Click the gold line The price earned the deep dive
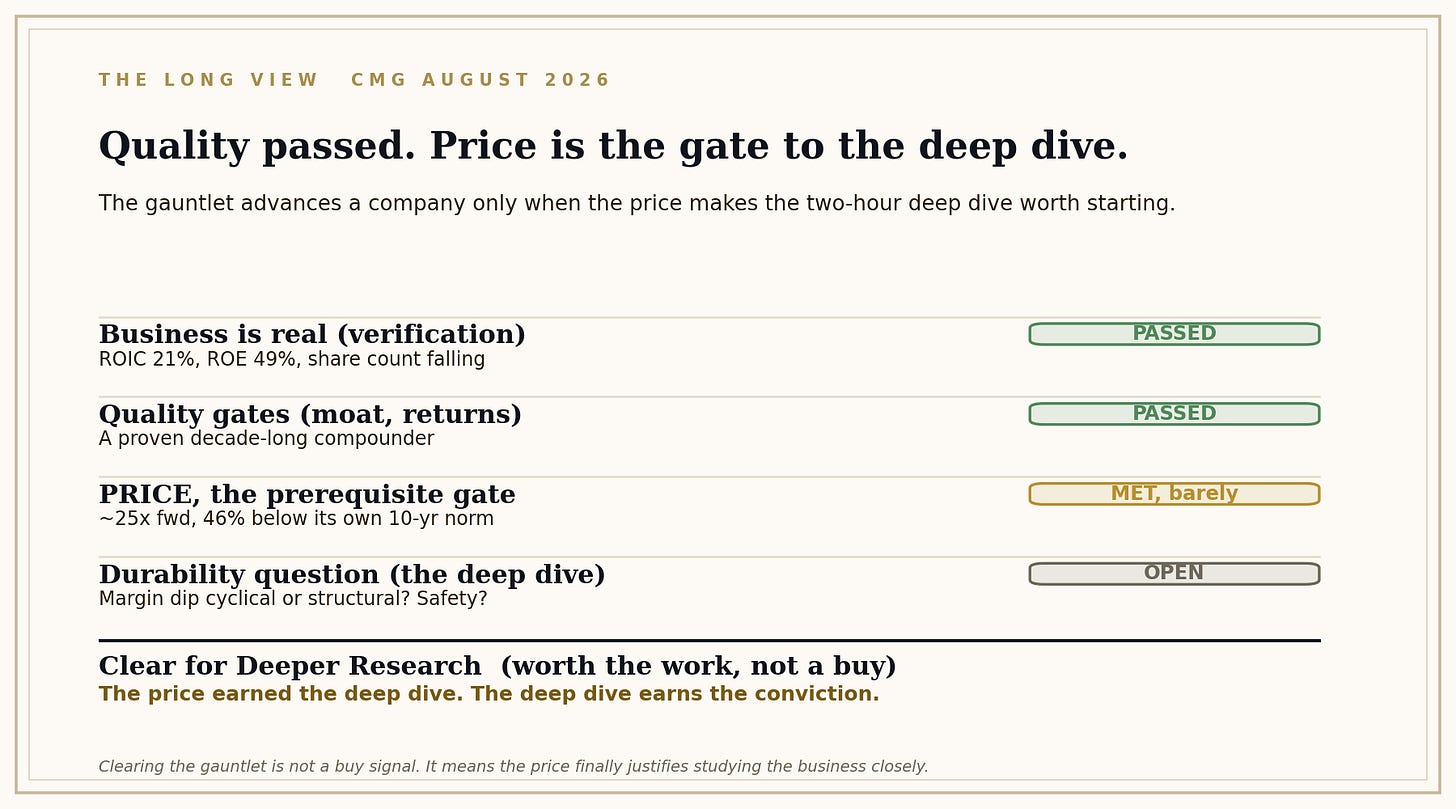The width and height of the screenshot is (1456, 809). 489,694
